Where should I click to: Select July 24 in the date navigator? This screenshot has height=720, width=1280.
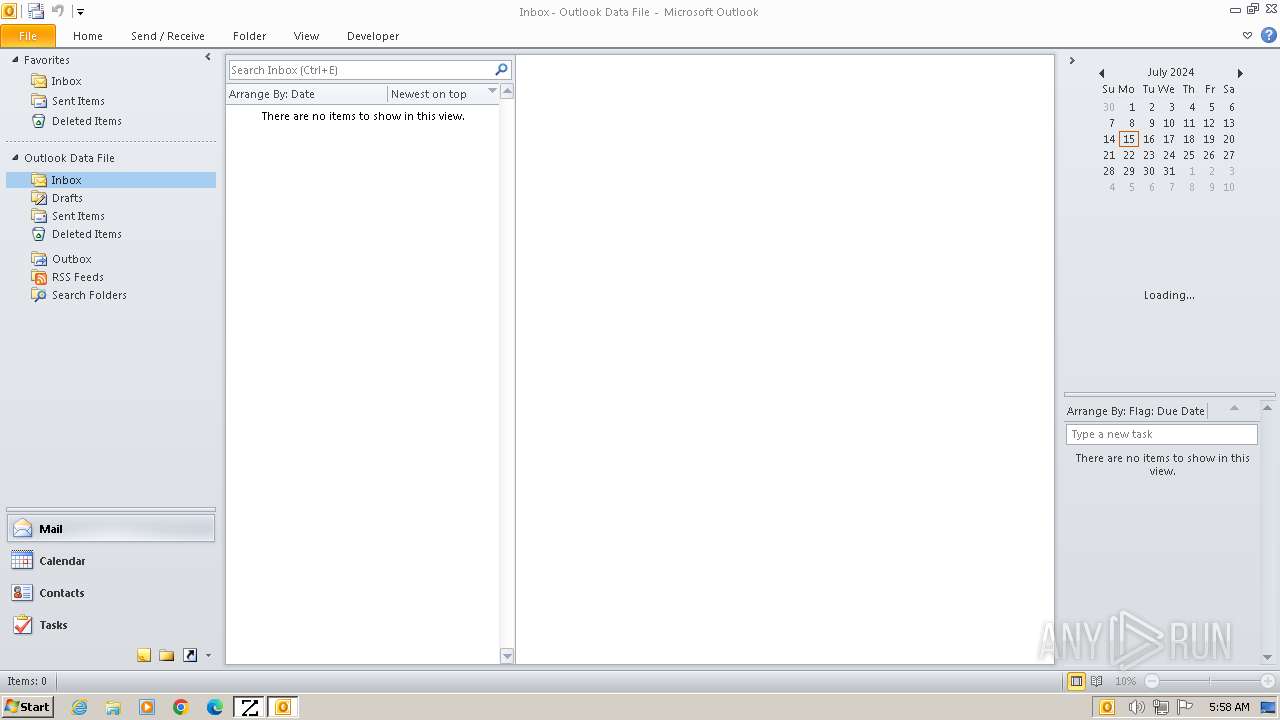click(x=1169, y=155)
